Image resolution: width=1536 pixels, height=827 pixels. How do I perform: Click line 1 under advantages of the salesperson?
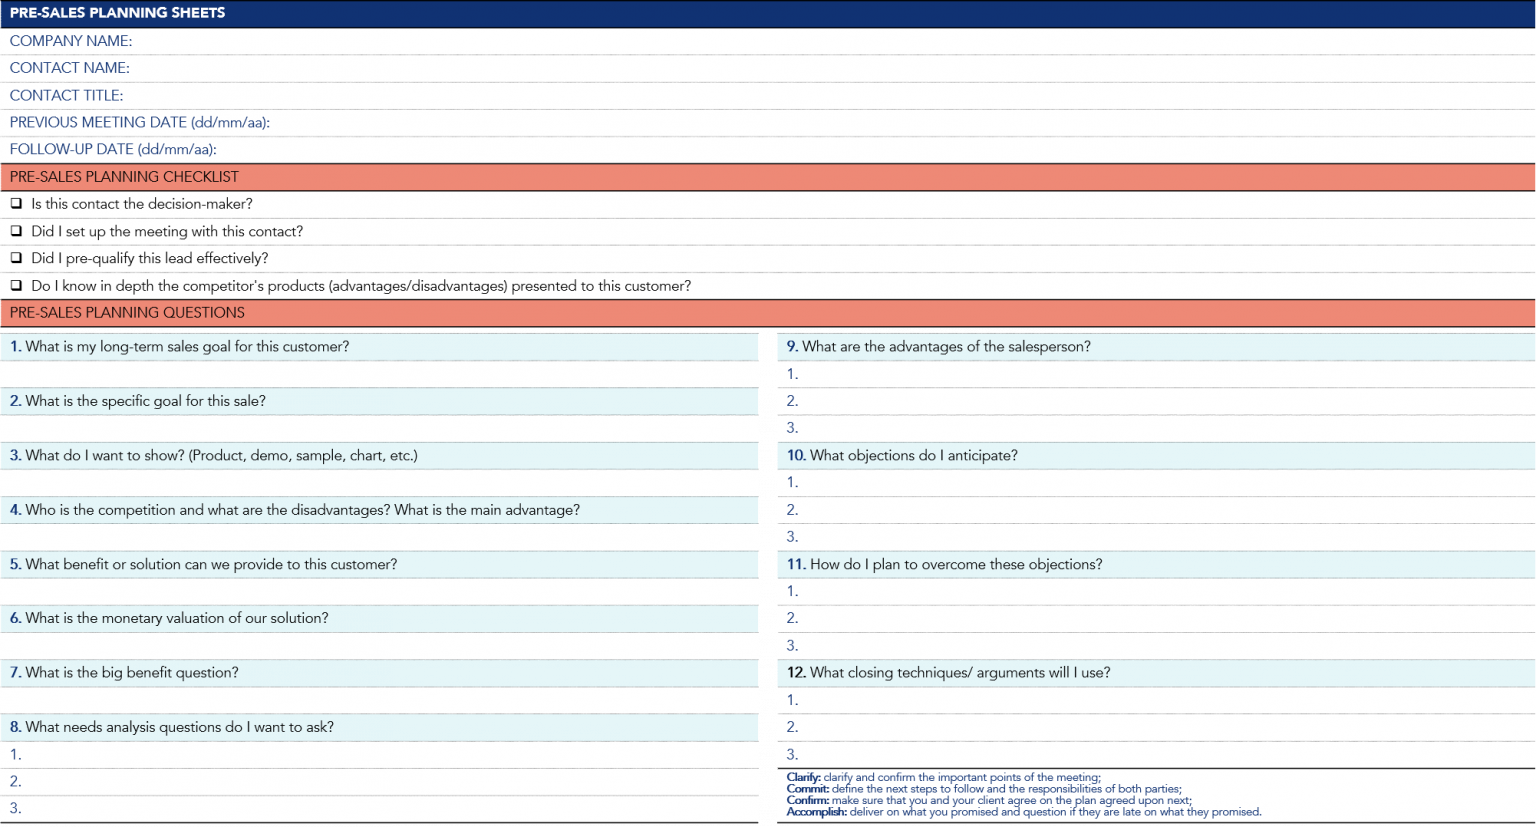(1156, 374)
